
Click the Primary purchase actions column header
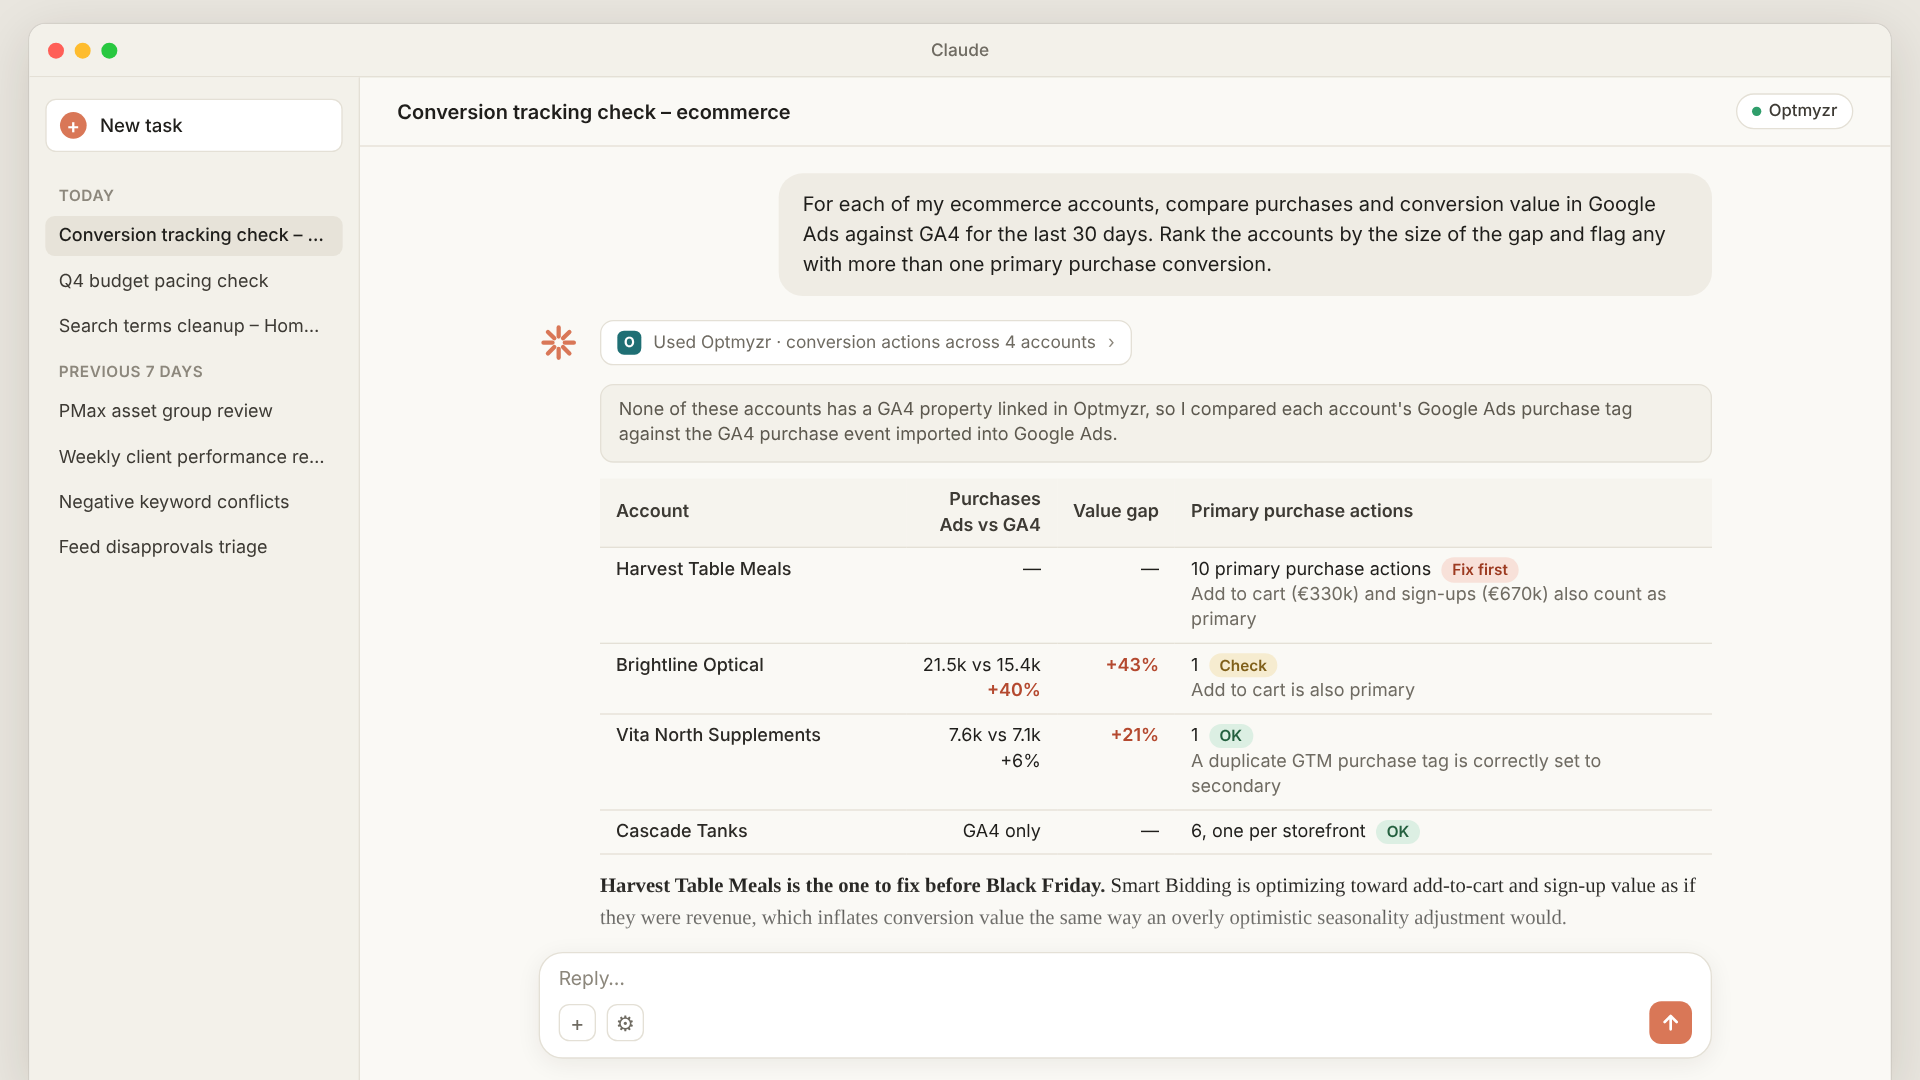(1301, 511)
